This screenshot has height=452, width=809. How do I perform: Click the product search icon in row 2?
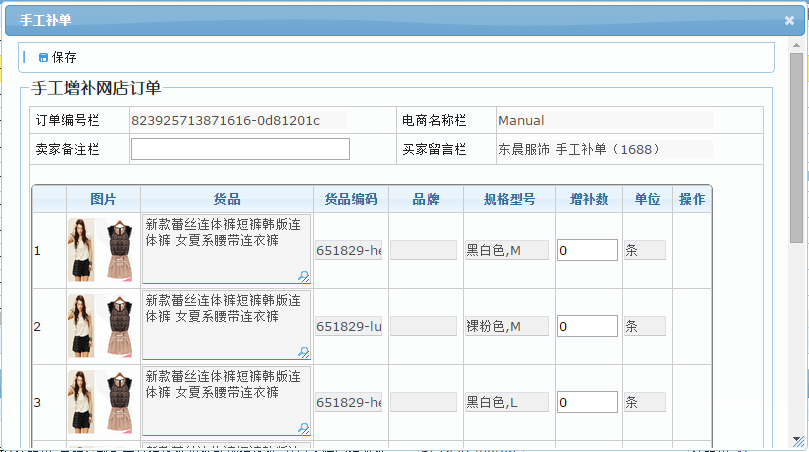[303, 352]
